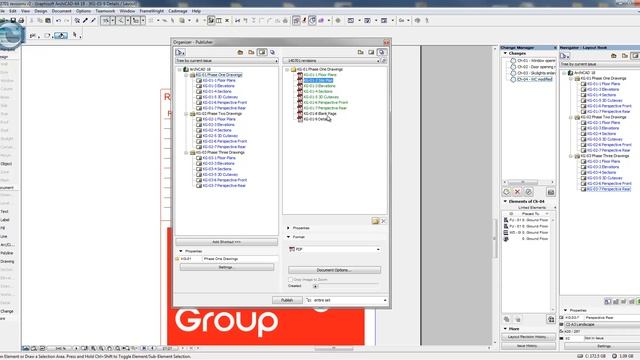Image resolution: width=640 pixels, height=360 pixels.
Task: Open the Help menu
Action: coord(196,11)
